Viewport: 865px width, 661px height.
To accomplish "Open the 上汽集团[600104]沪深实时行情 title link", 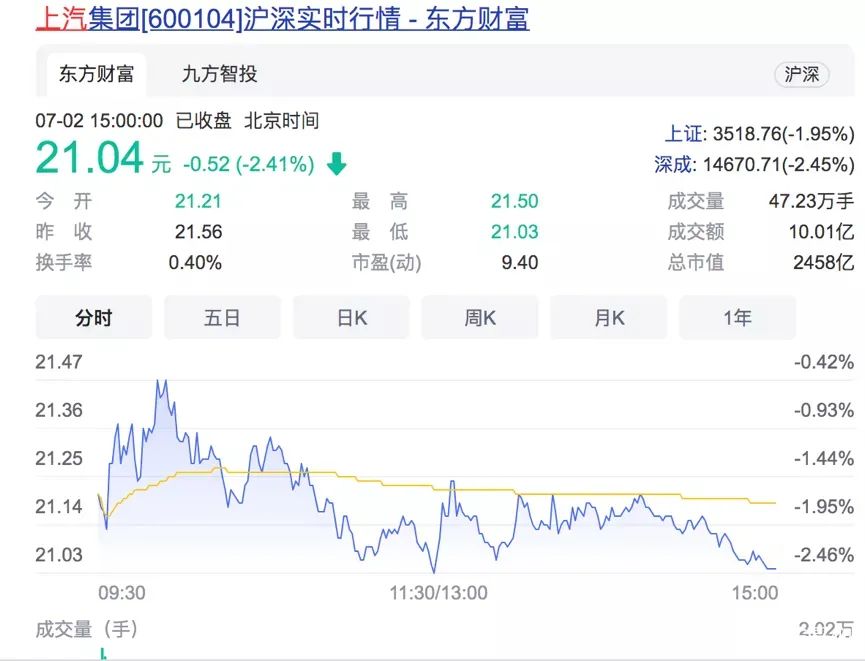I will click(282, 18).
